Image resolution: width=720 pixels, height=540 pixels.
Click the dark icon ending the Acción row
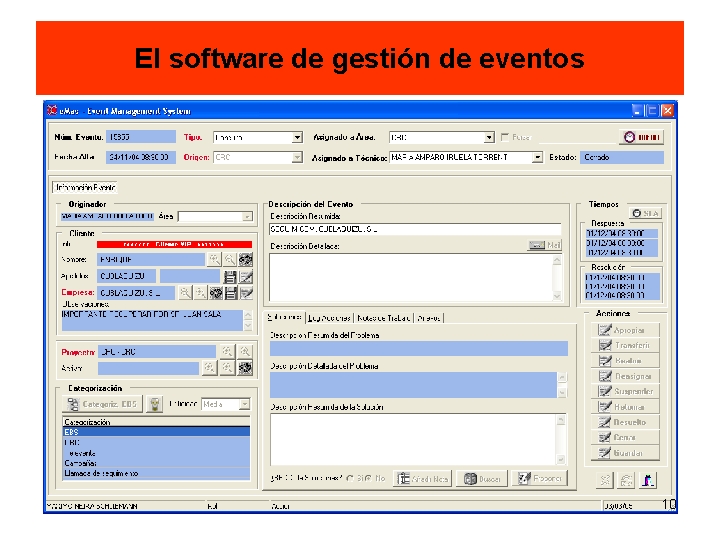pyautogui.click(x=245, y=367)
